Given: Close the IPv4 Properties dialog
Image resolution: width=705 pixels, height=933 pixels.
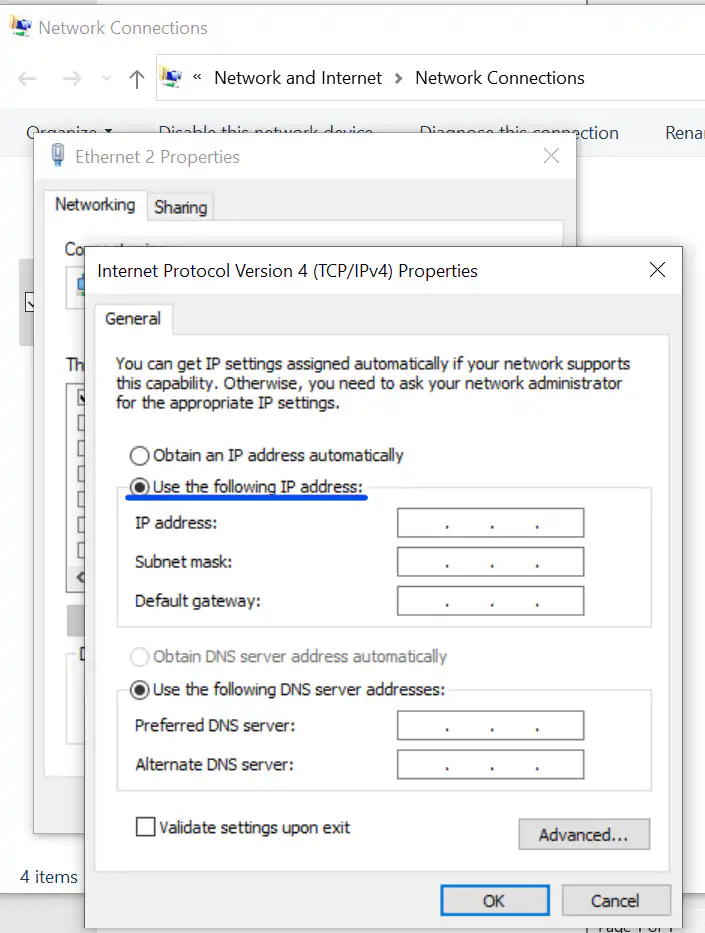Looking at the screenshot, I should 657,270.
